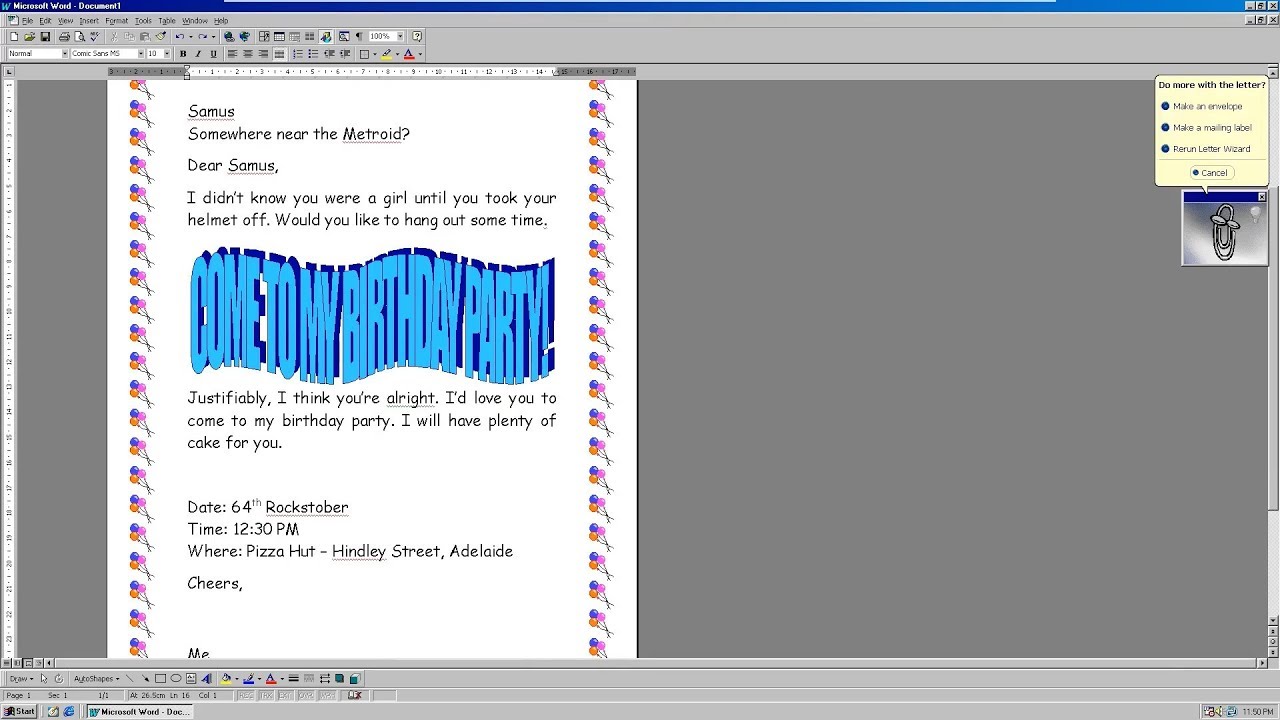Increase paragraph indent
Image resolution: width=1280 pixels, height=720 pixels.
tap(345, 54)
